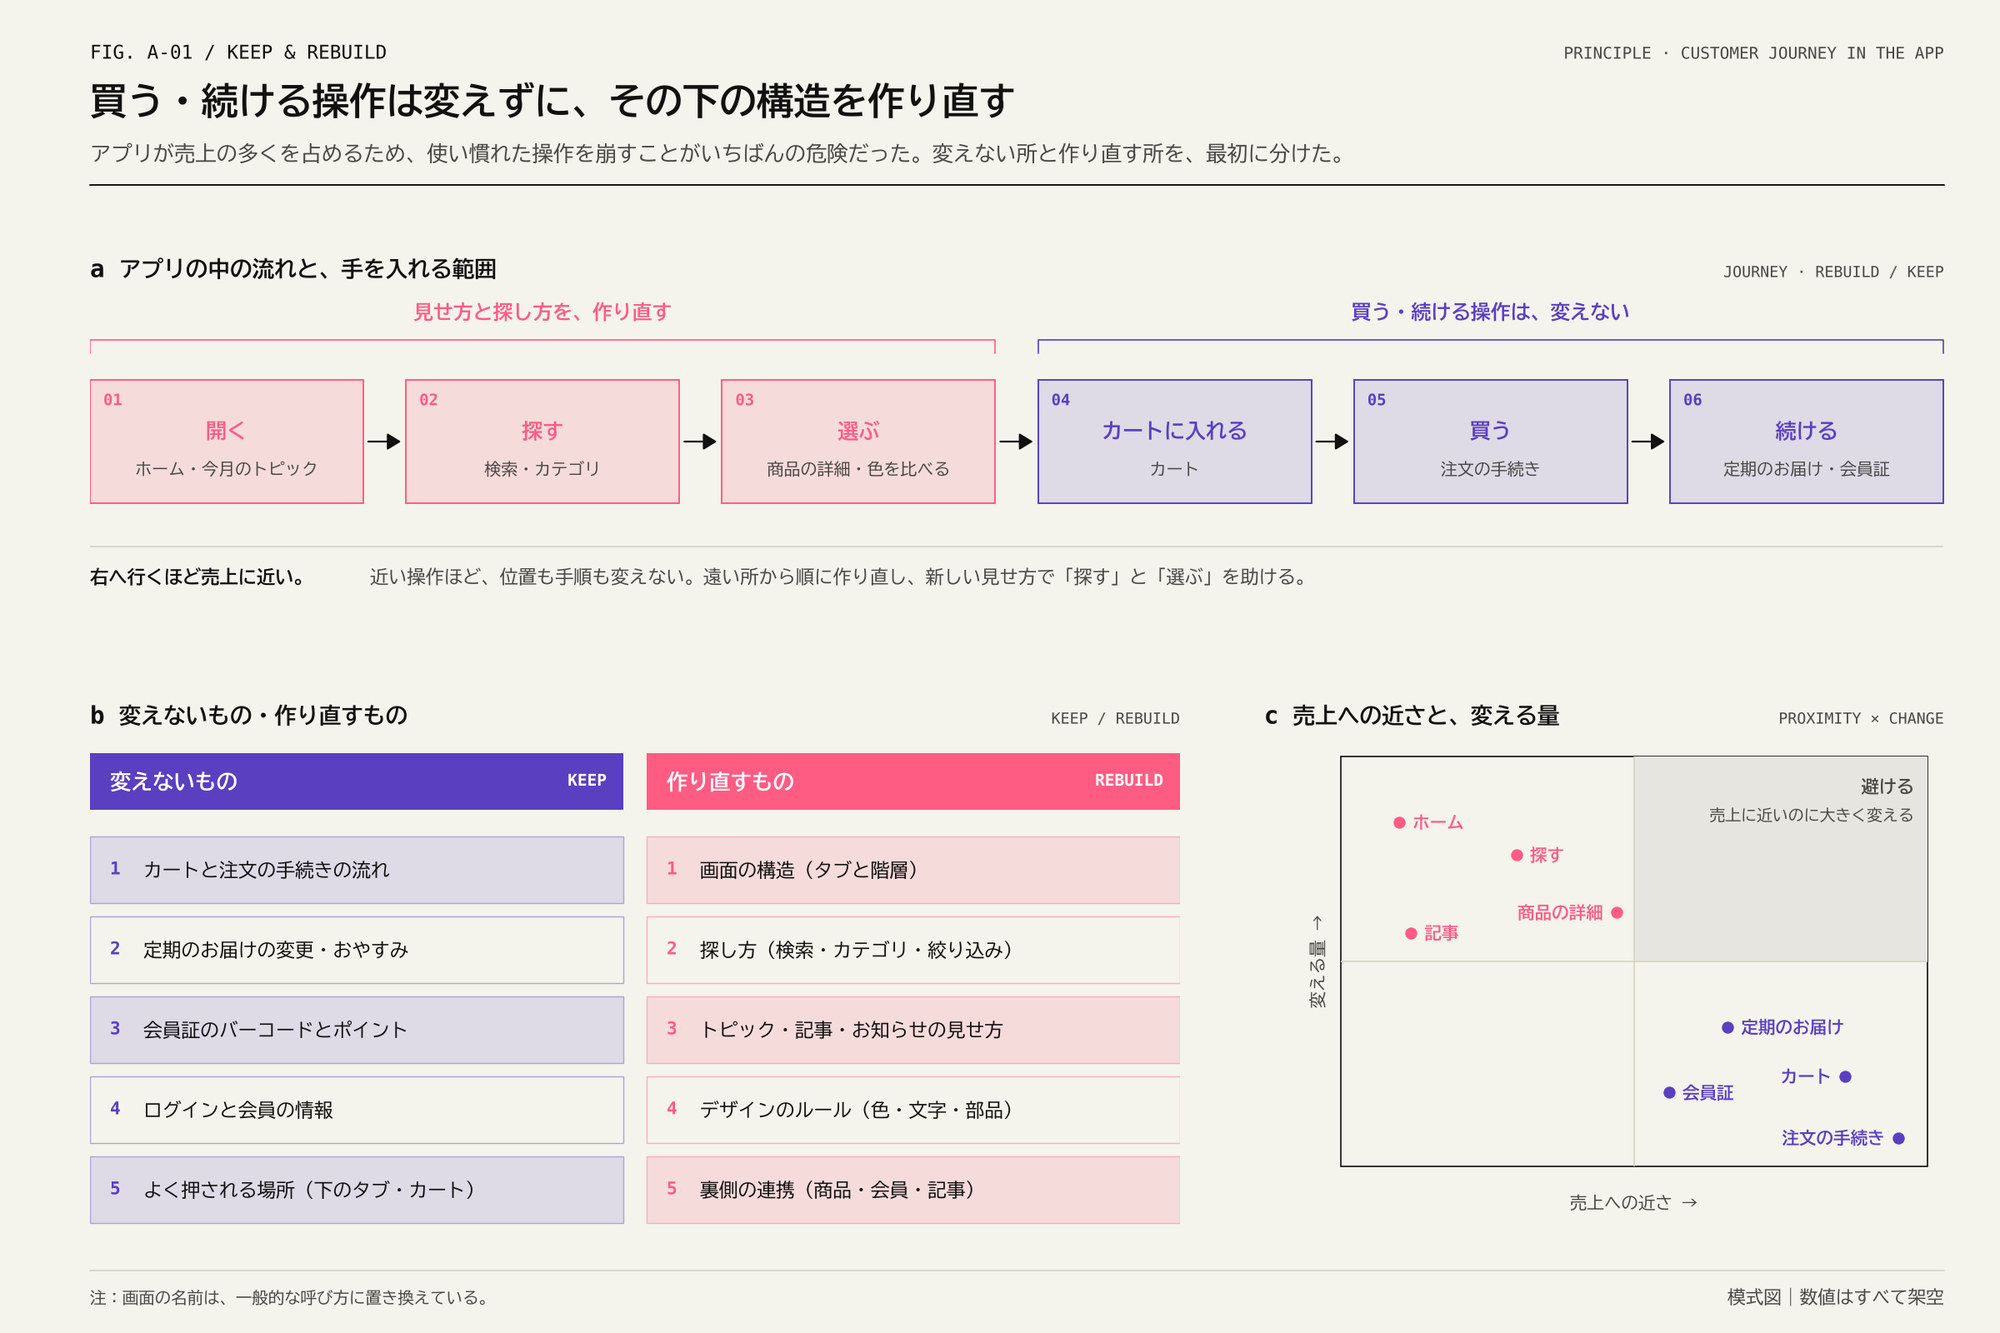The image size is (2000, 1333).
Task: Click the 避ける shaded quadrant label
Action: coord(1886,787)
